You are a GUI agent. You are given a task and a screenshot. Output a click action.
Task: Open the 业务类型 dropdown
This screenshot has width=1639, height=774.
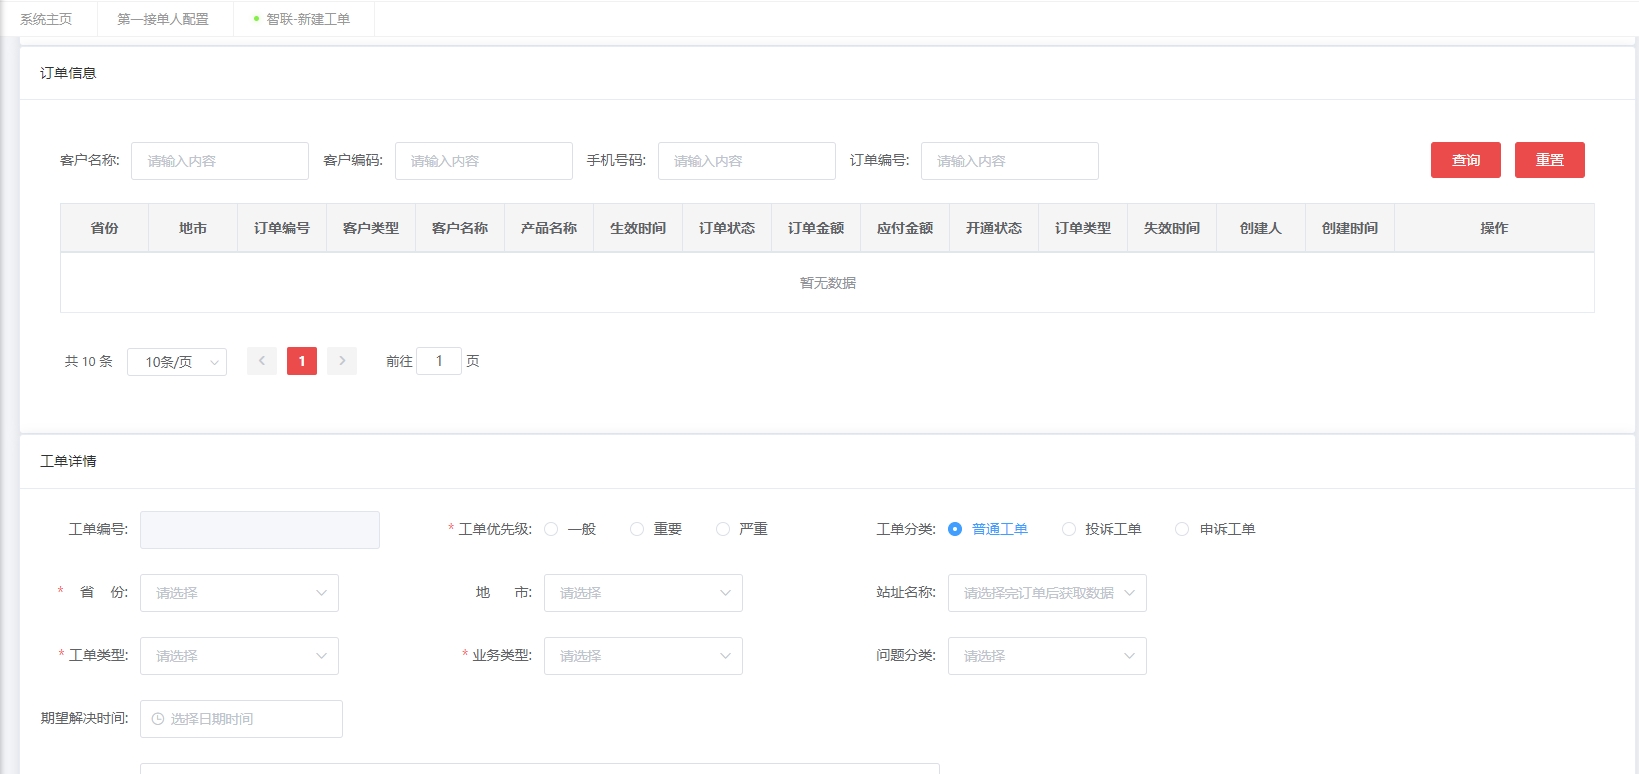click(643, 656)
